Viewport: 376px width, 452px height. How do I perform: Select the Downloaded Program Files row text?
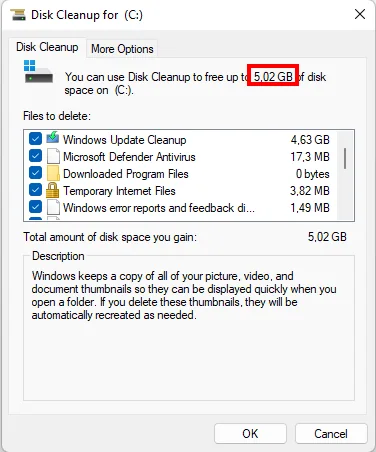tap(126, 174)
